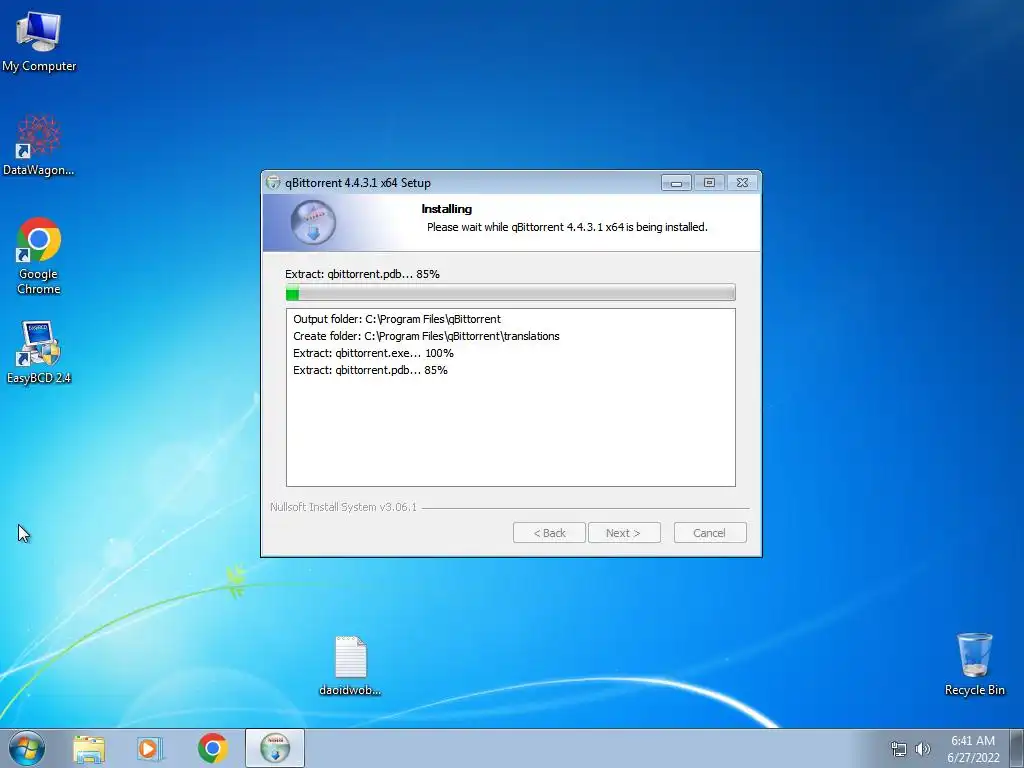Click the qBittorrent Setup taskbar button
Viewport: 1024px width, 768px height.
click(275, 748)
